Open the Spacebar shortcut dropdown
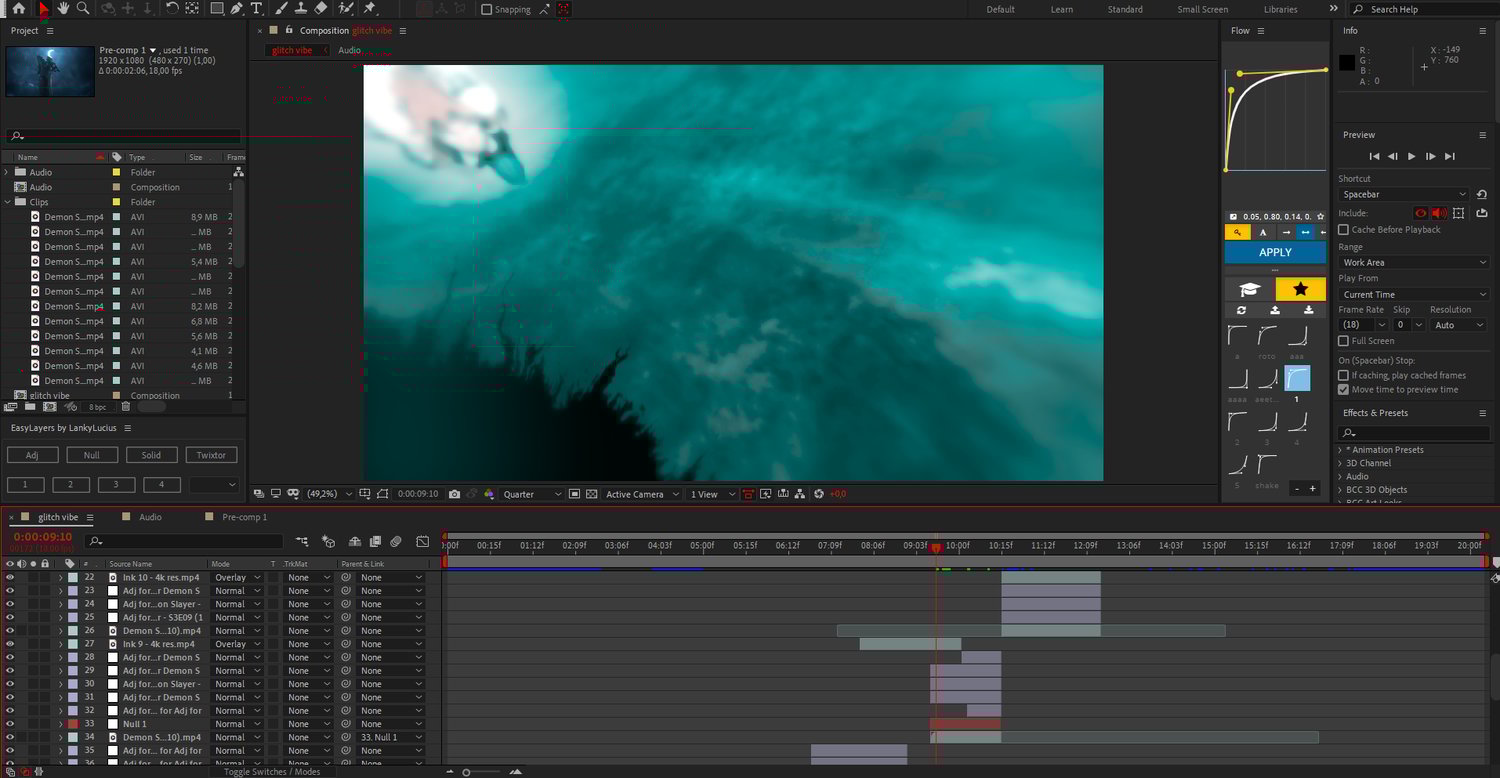This screenshot has height=778, width=1500. 1404,194
